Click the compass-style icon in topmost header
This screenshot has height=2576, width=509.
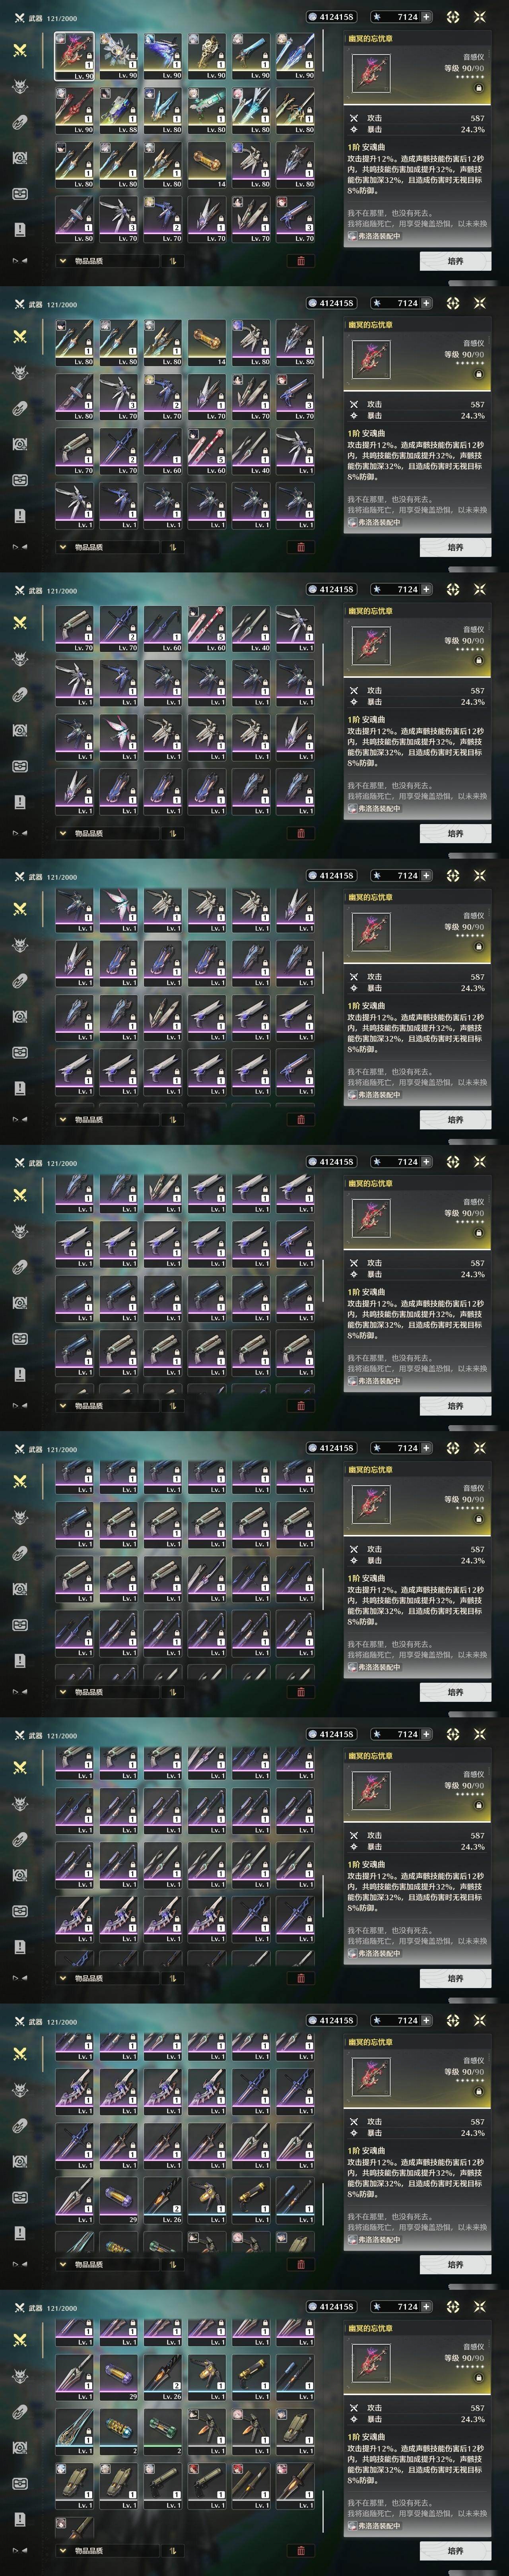[452, 17]
